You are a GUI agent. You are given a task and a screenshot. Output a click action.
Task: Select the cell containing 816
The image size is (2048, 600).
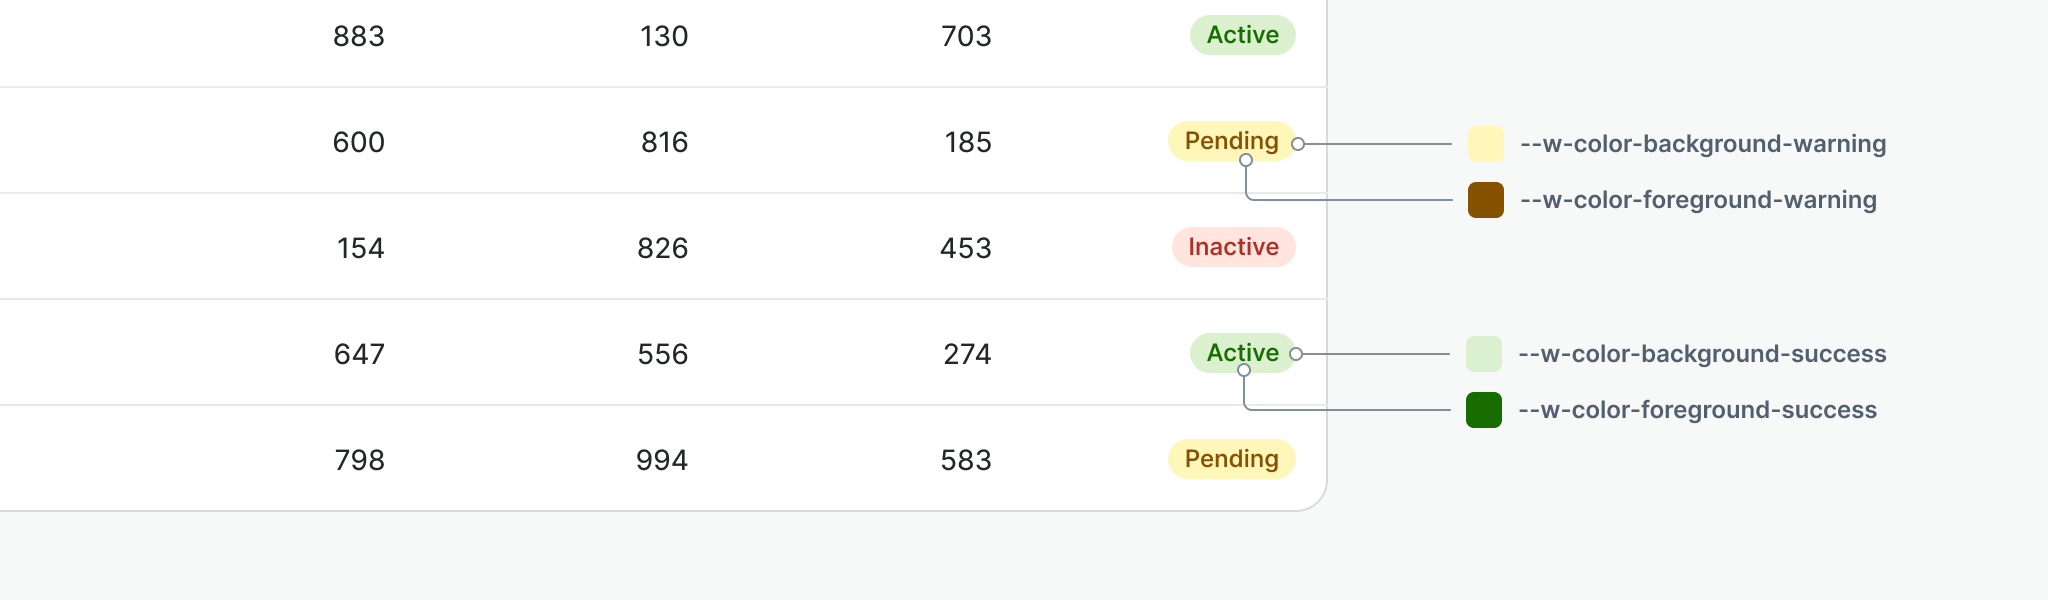(x=664, y=142)
